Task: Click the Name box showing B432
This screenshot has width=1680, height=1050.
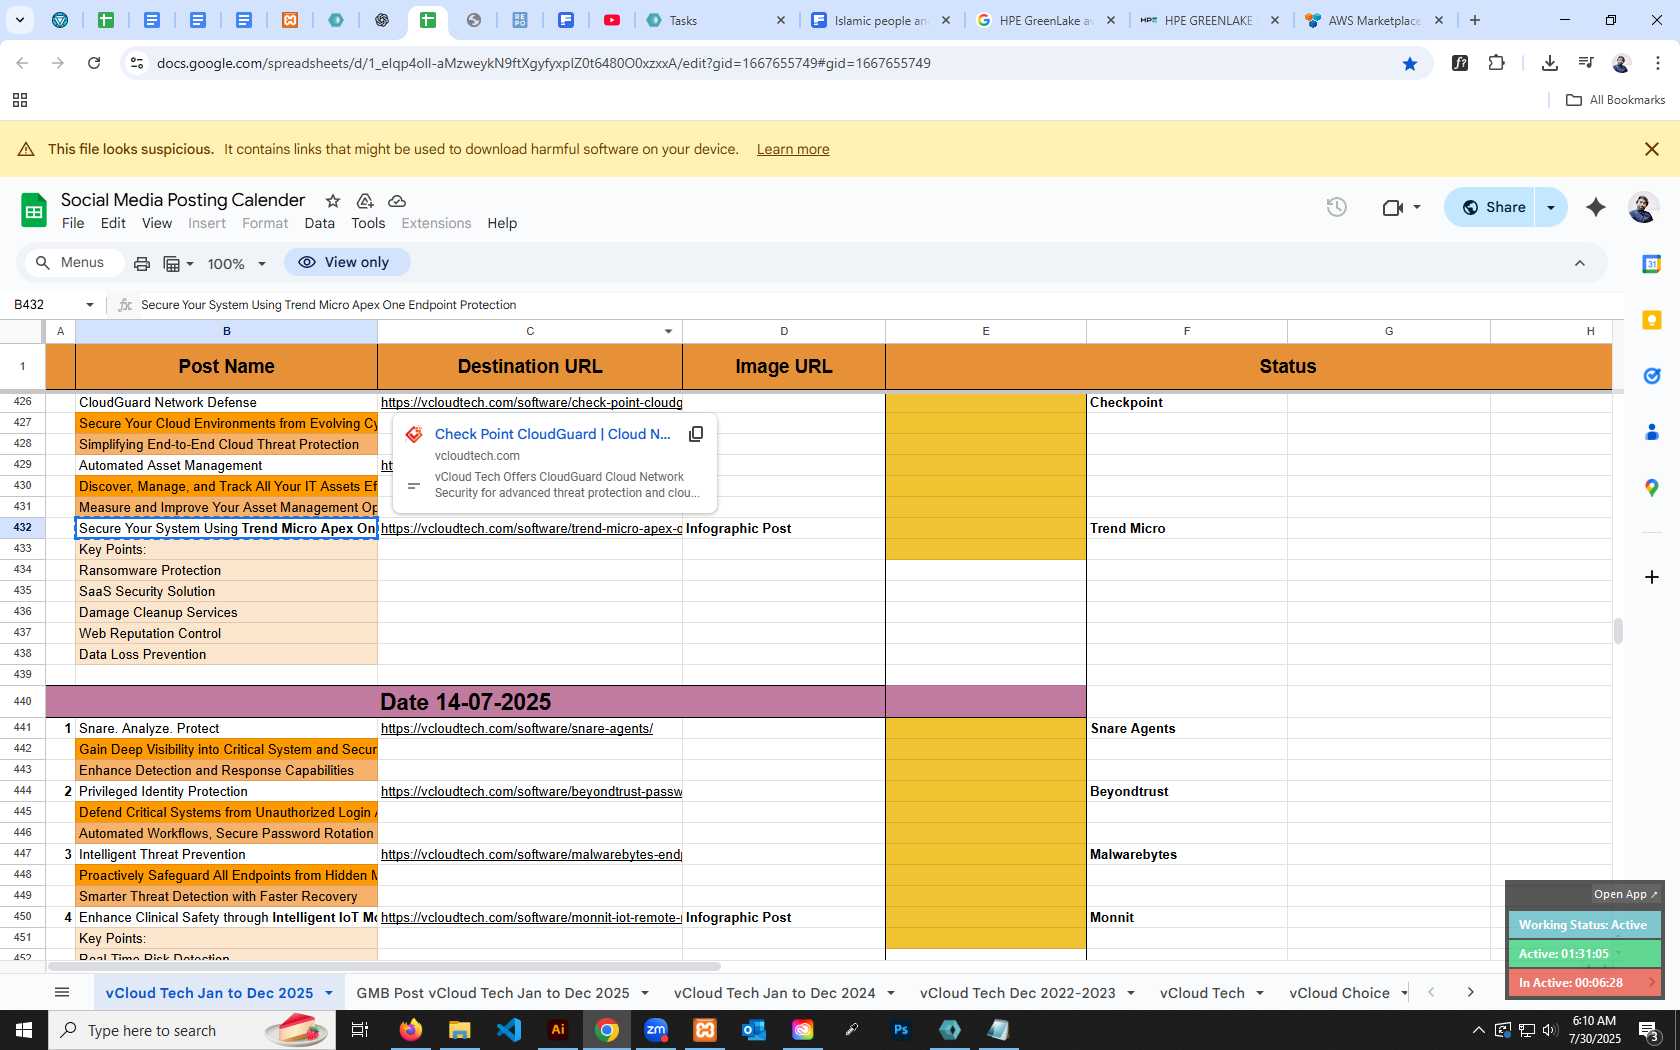Action: click(45, 305)
